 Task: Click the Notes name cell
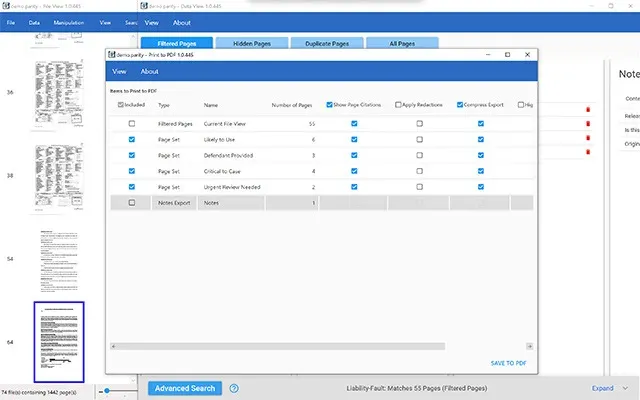click(231, 203)
